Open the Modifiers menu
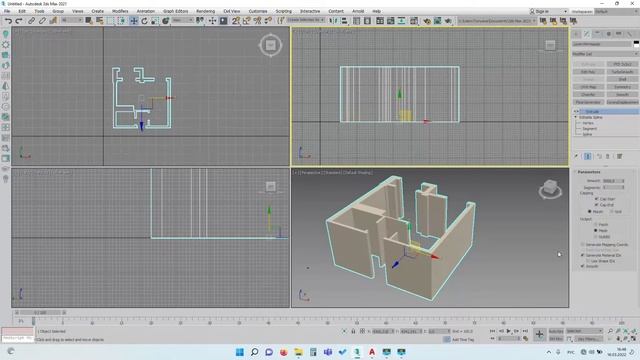This screenshot has width=640, height=360. pyautogui.click(x=120, y=11)
